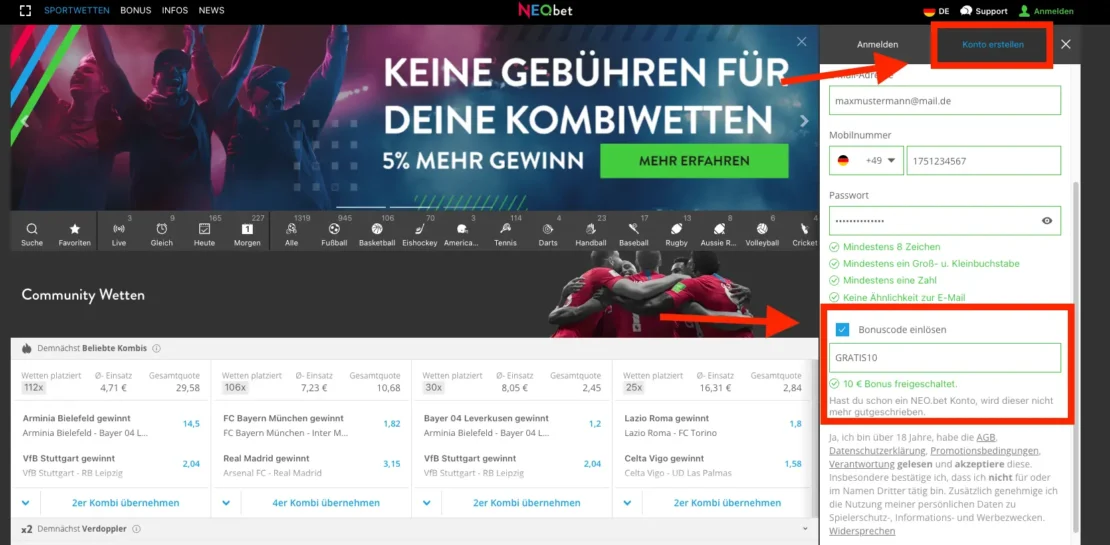The height and width of the screenshot is (545, 1110).
Task: Click the bonus code GRATIS10 field
Action: [945, 358]
